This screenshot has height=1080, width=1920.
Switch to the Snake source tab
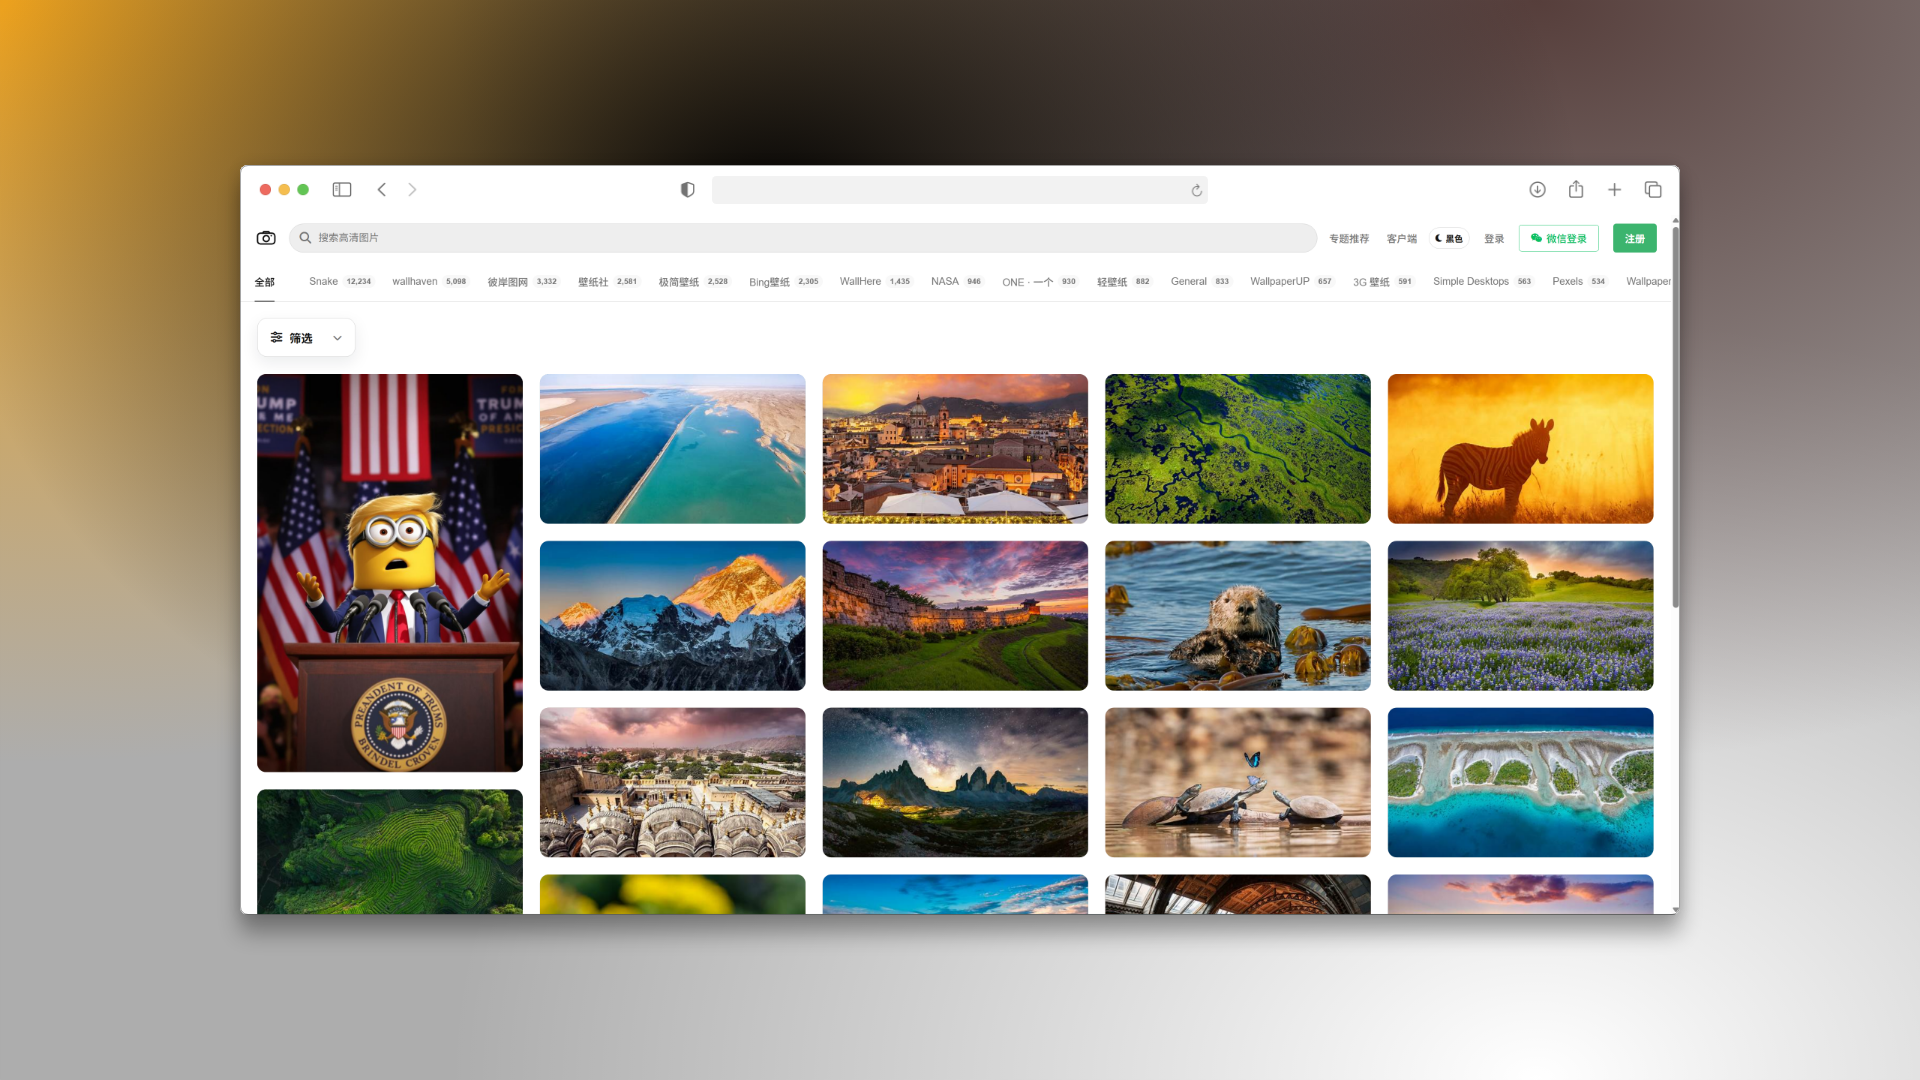[x=340, y=282]
